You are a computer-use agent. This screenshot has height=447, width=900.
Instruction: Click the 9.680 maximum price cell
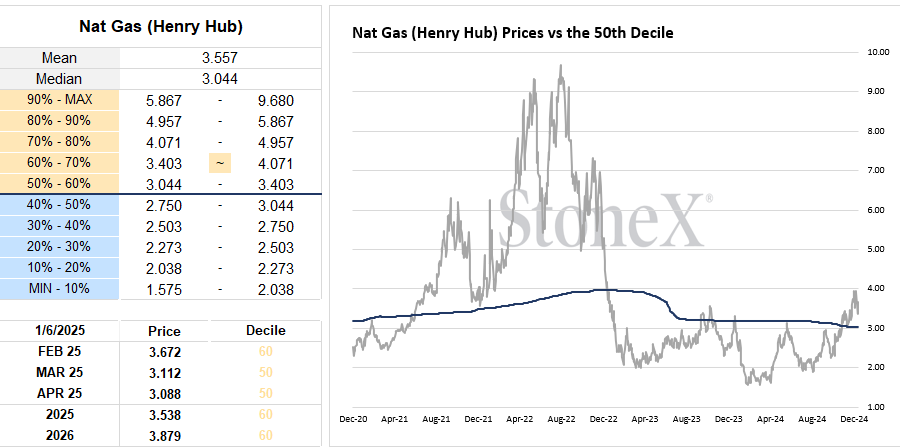(x=274, y=101)
